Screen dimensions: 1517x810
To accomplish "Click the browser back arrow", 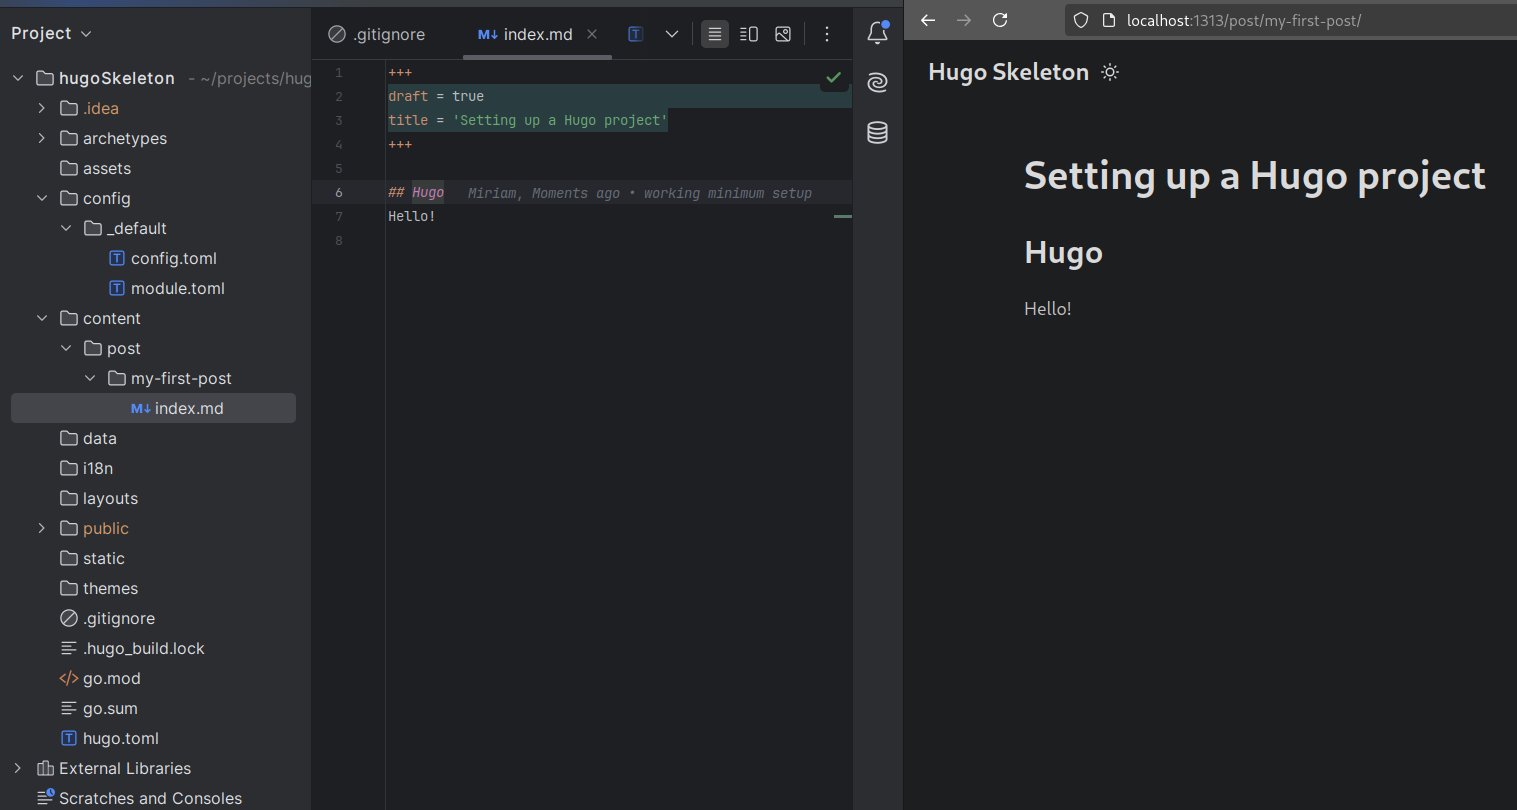I will tap(927, 20).
